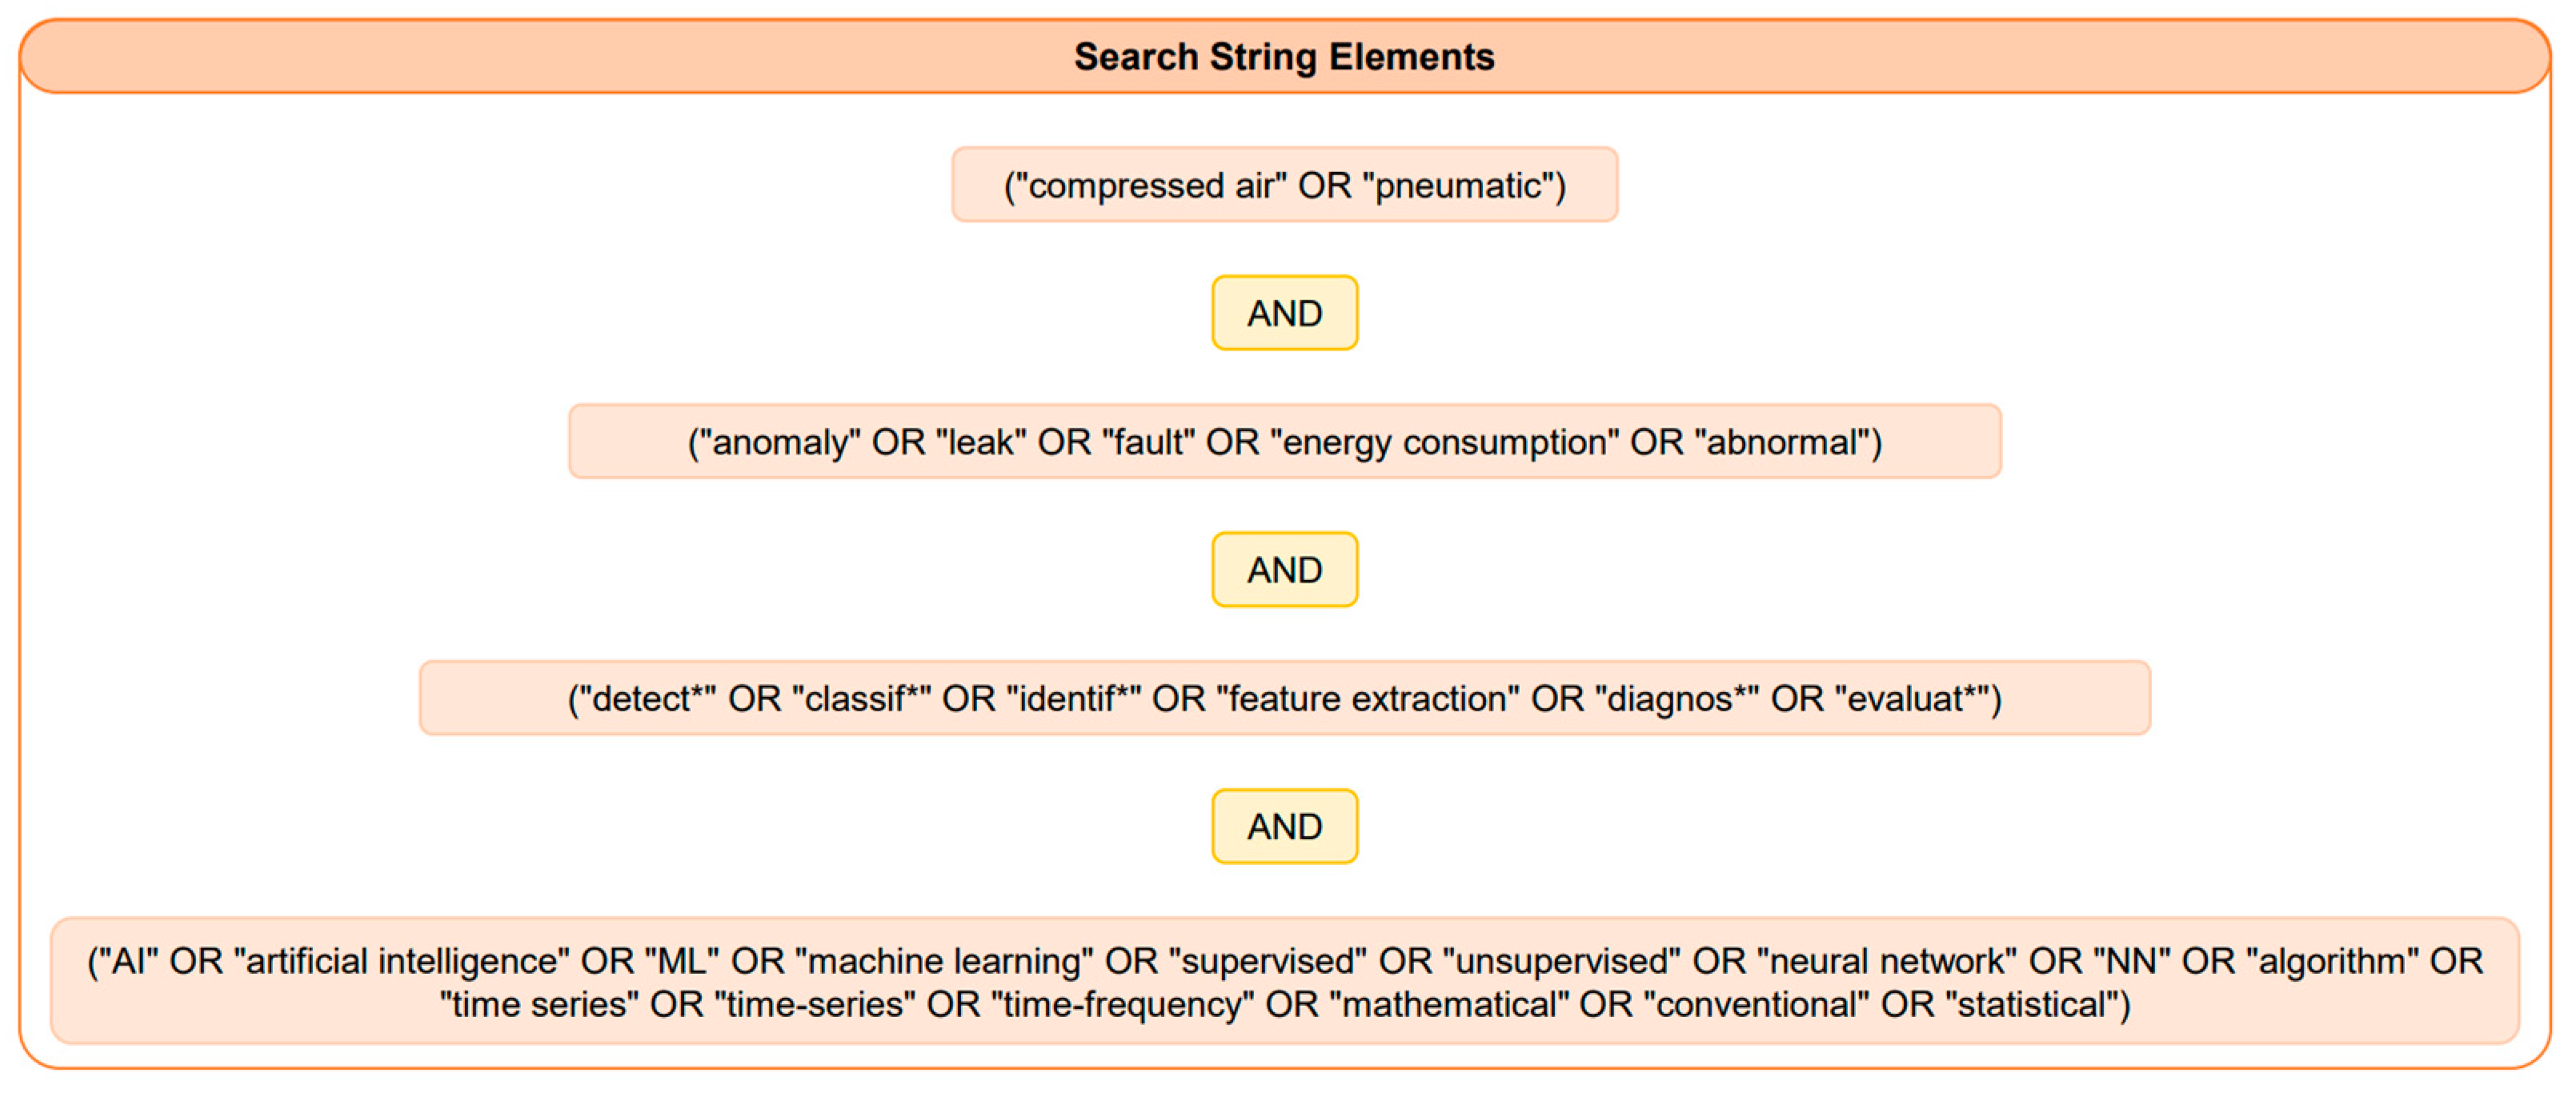Click the AND box below the pneumatic terms
The width and height of the screenshot is (2576, 1097).
tap(1284, 313)
